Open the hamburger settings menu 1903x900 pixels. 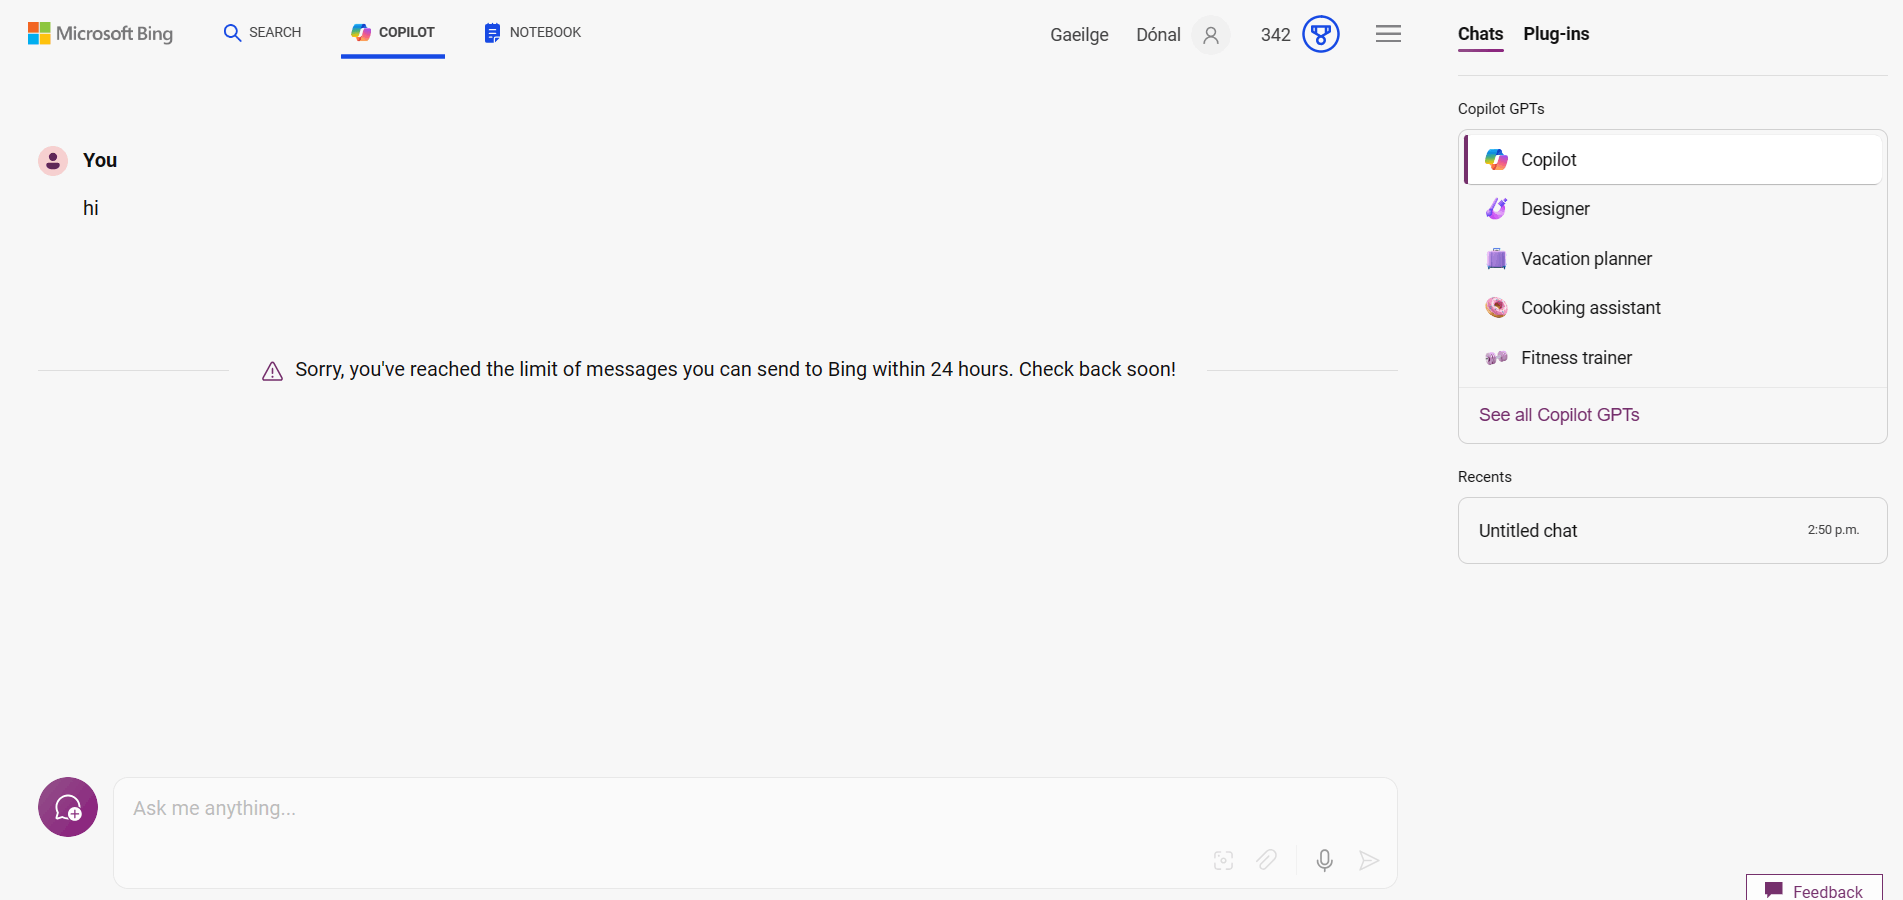pyautogui.click(x=1388, y=34)
